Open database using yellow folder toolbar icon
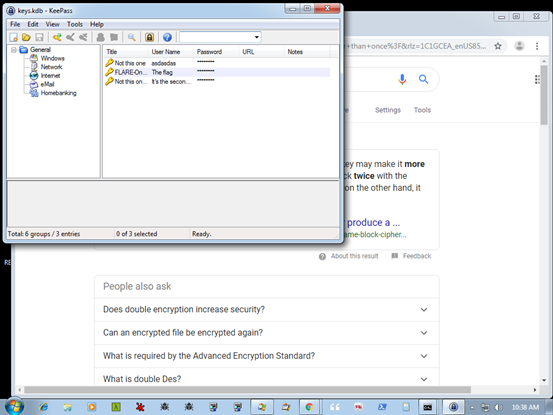 point(26,37)
